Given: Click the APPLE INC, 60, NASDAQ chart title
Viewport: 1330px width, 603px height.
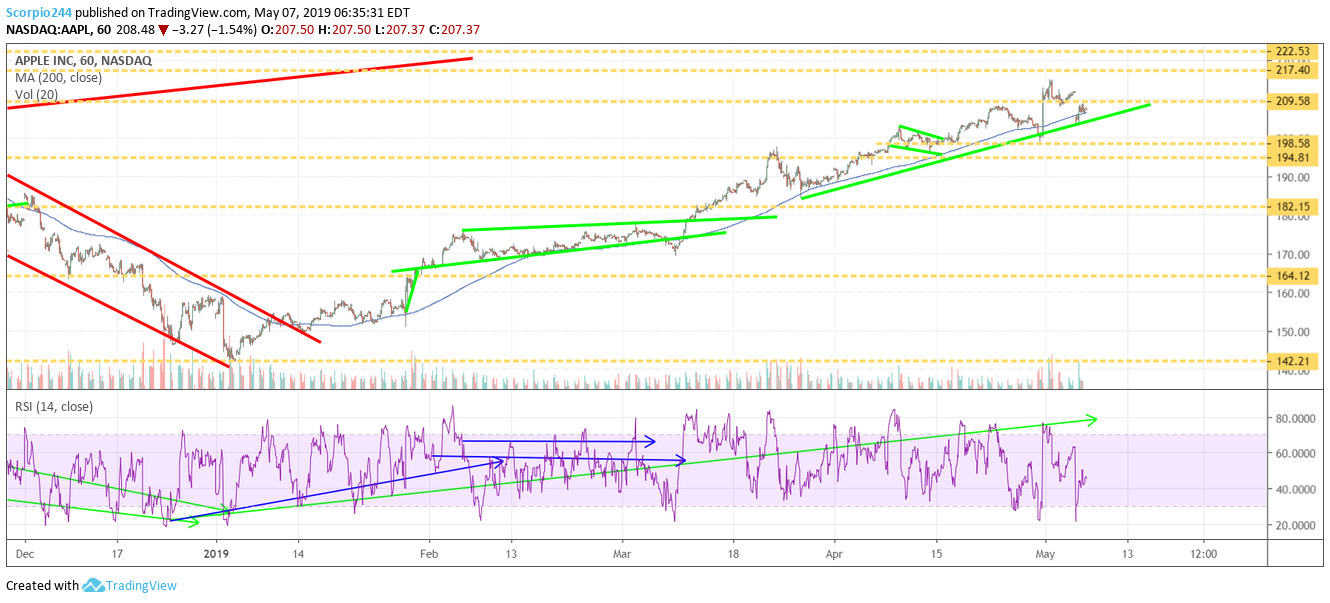Looking at the screenshot, I should (83, 60).
